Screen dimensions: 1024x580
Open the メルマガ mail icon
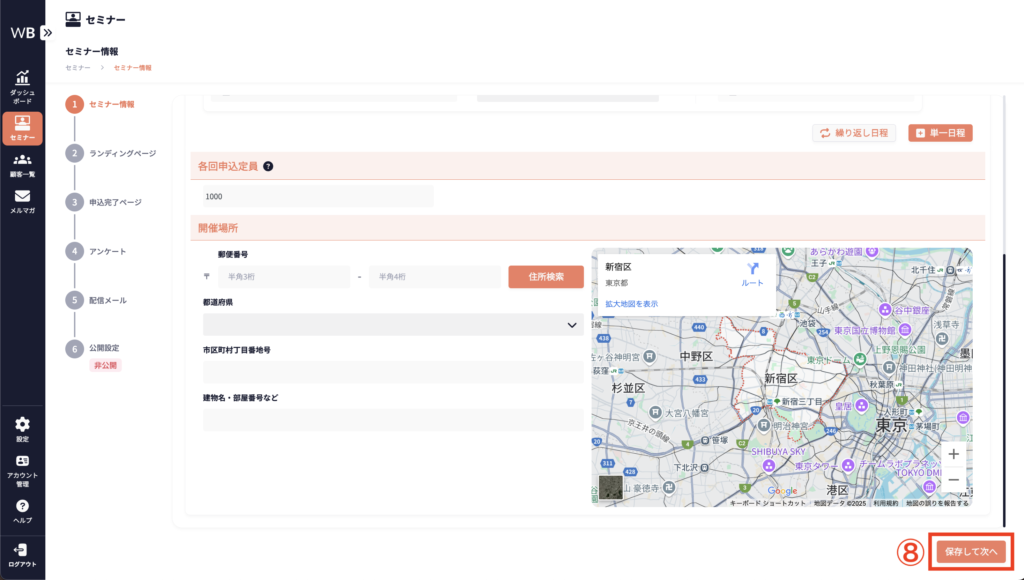(22, 197)
